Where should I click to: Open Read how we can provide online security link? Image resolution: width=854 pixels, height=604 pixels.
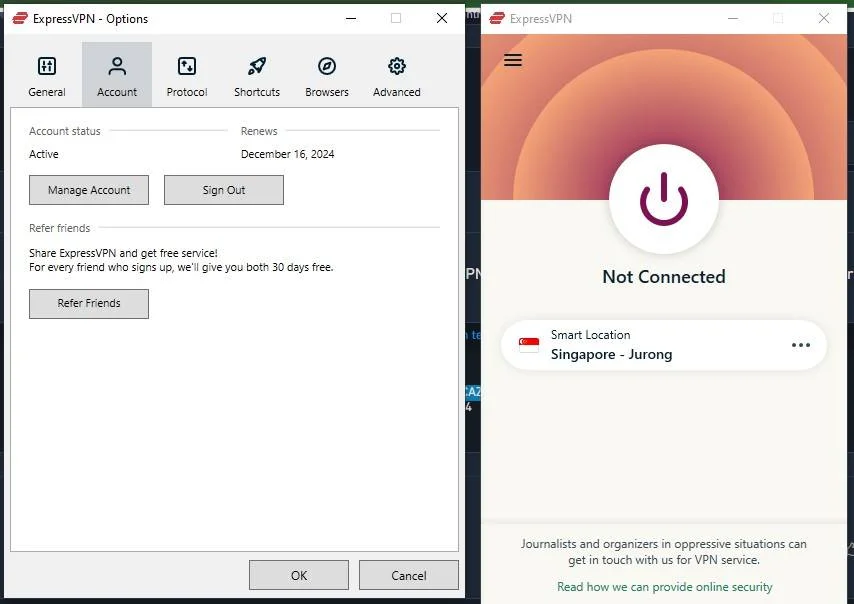pyautogui.click(x=664, y=587)
